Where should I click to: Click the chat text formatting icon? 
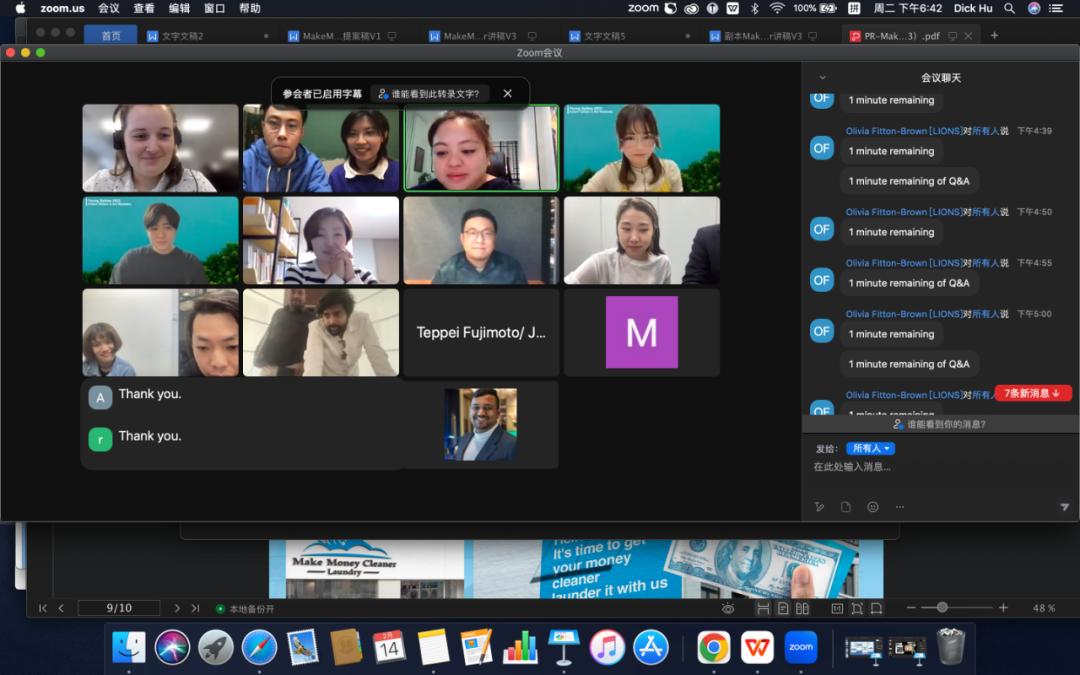pyautogui.click(x=819, y=507)
